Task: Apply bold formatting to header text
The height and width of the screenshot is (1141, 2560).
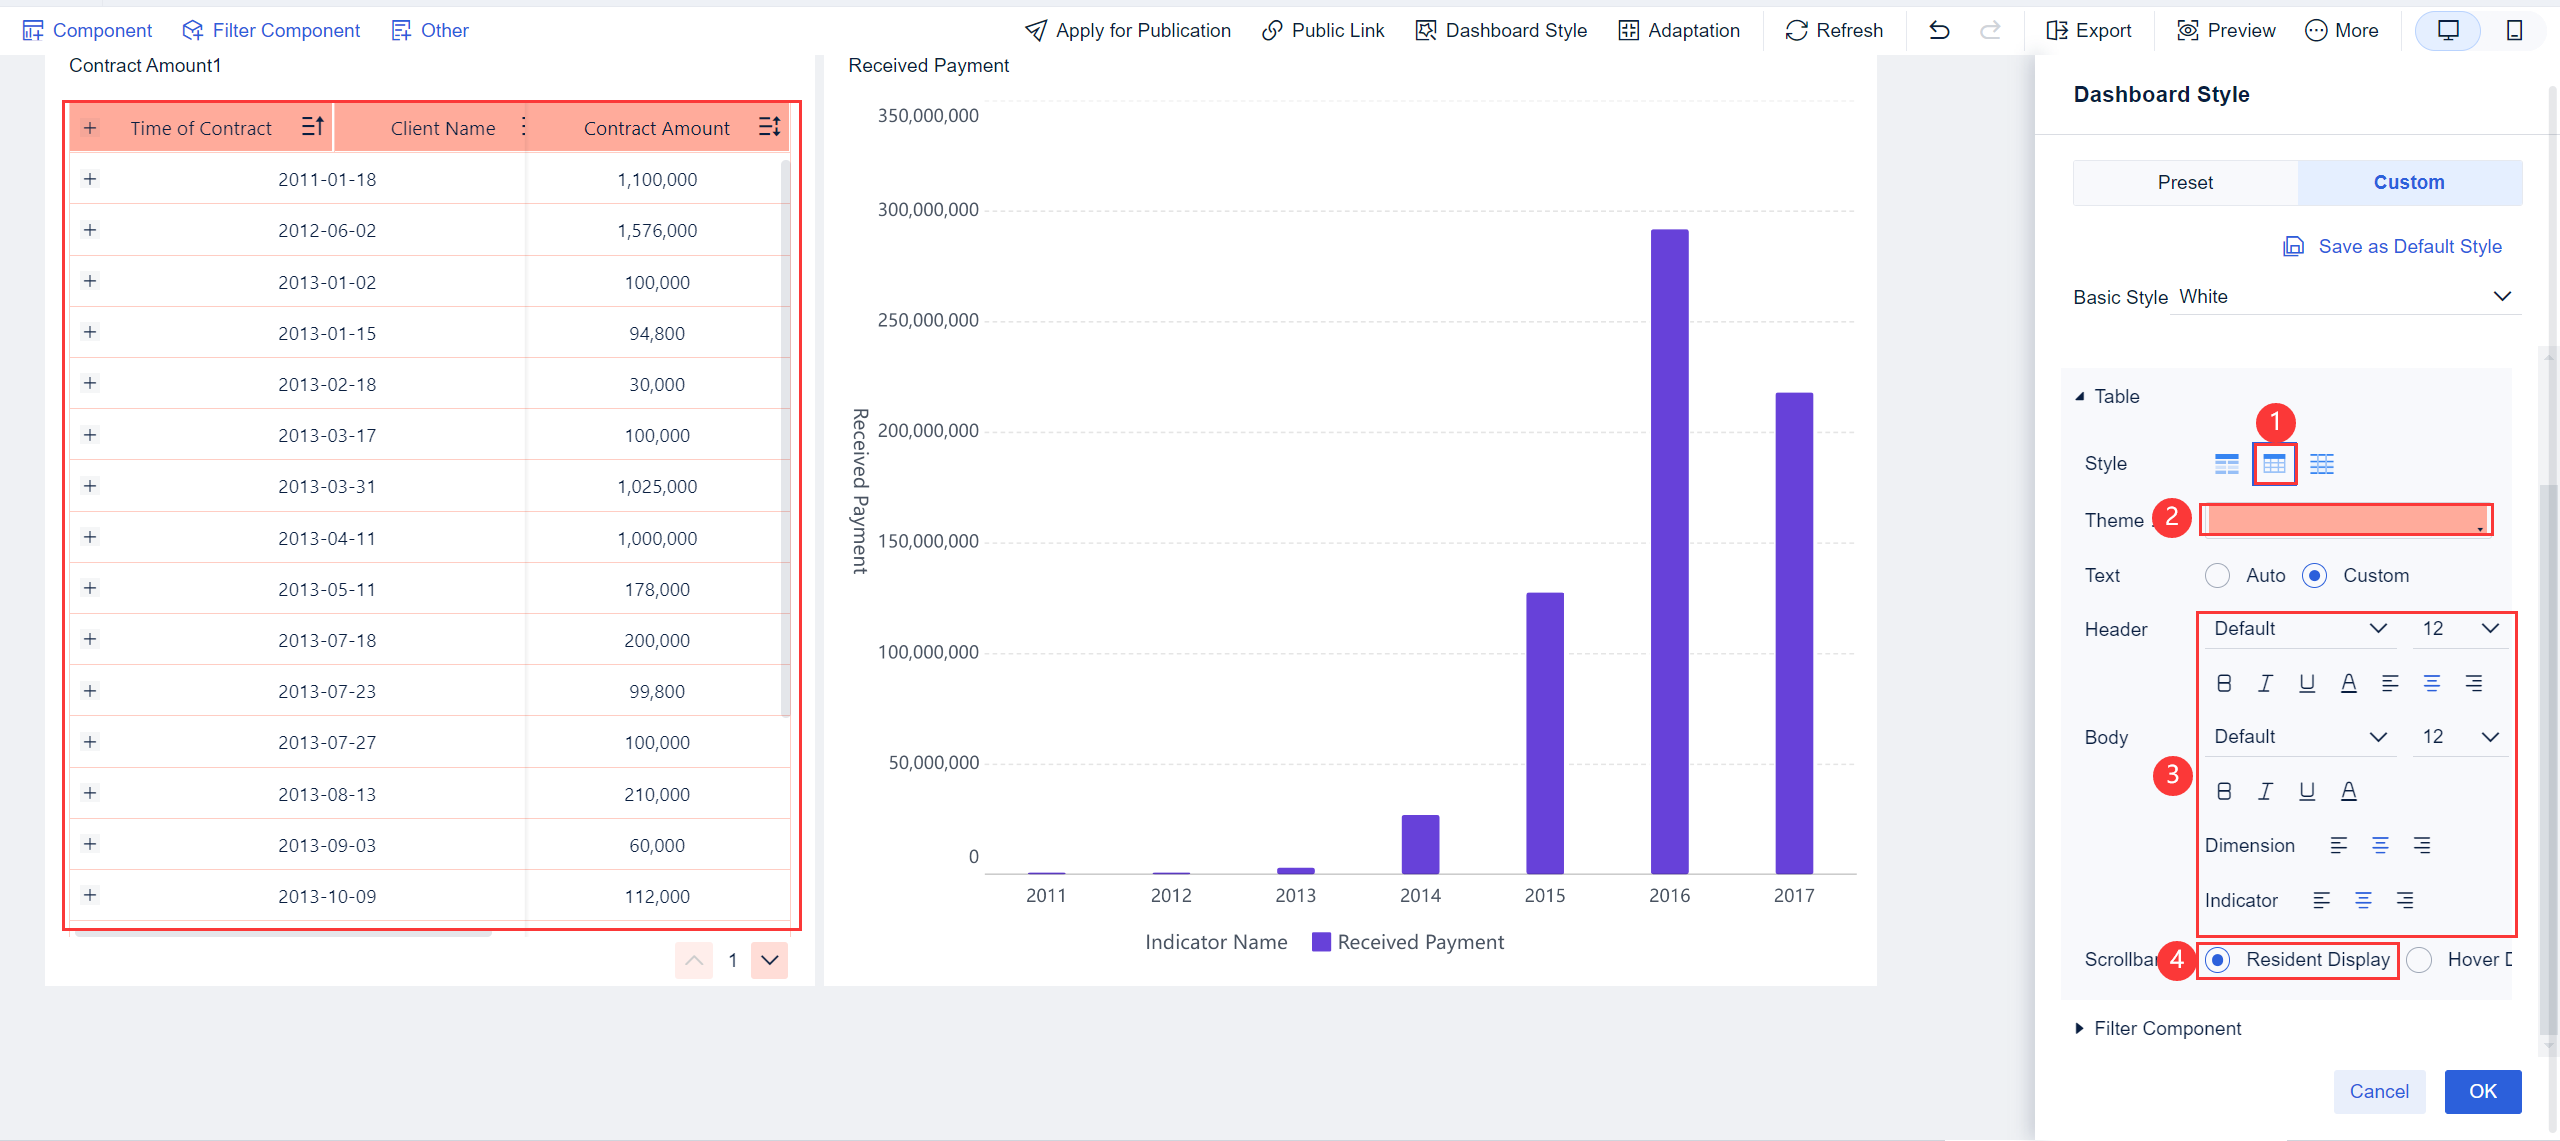Action: point(2223,683)
